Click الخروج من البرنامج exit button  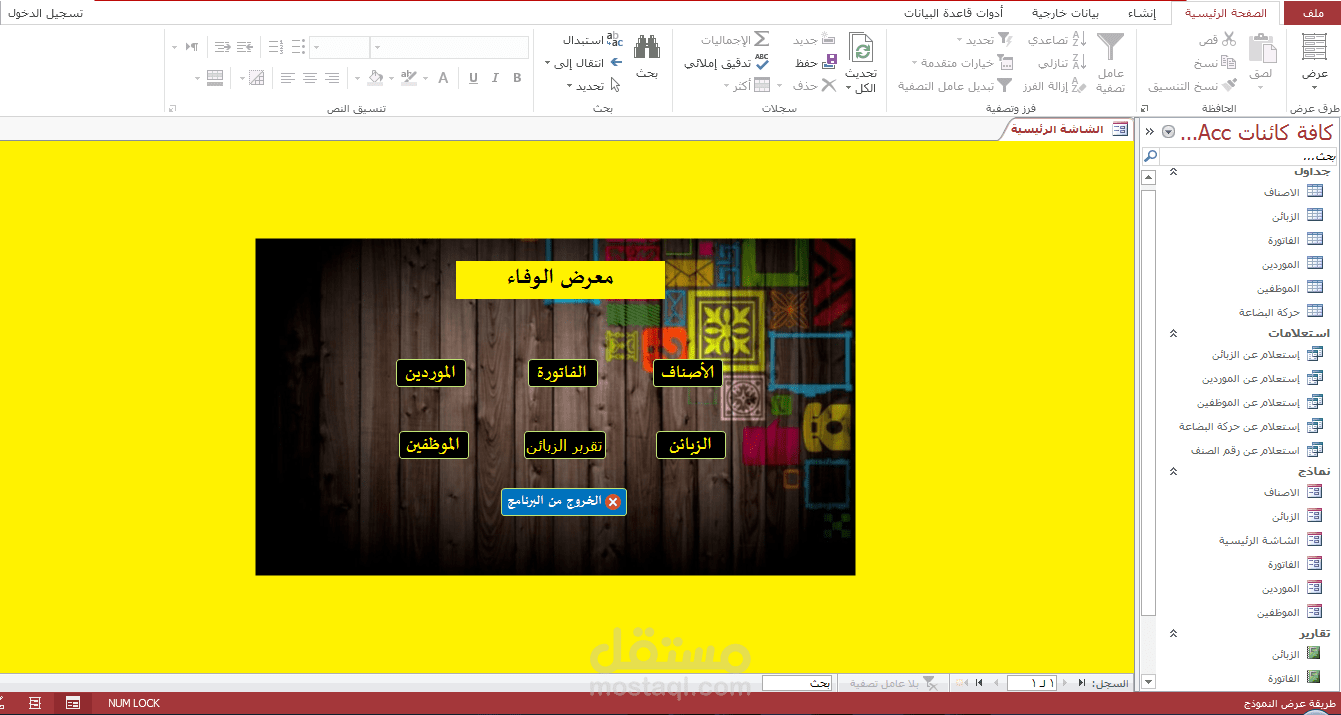pyautogui.click(x=564, y=502)
